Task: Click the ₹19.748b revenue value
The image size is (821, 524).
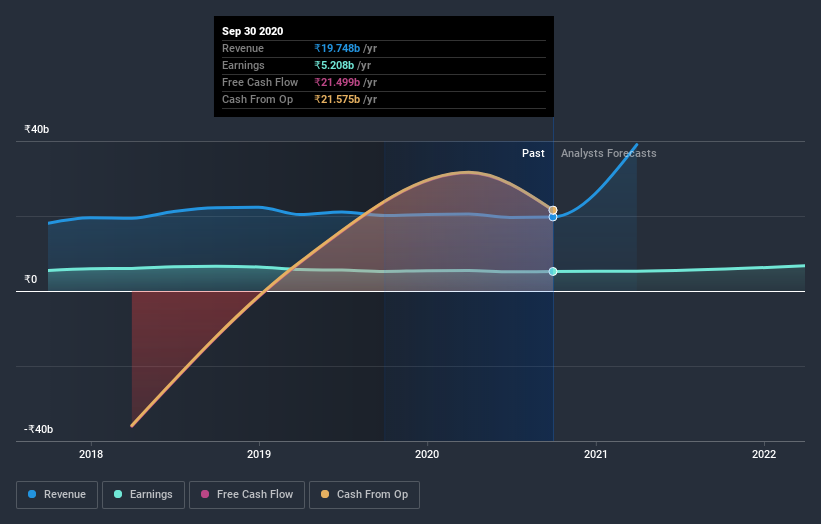Action: coord(337,48)
